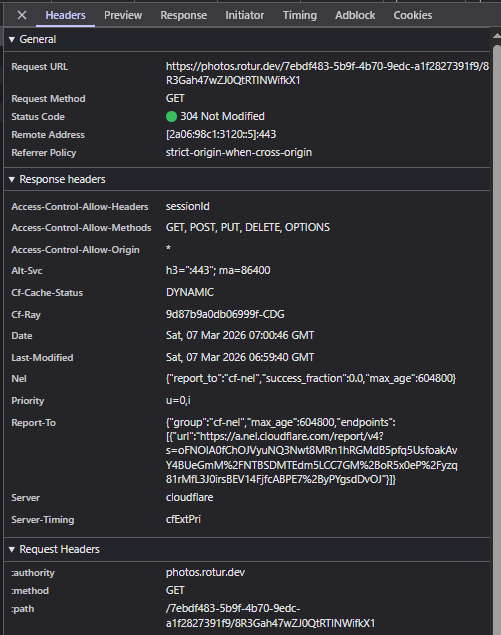Click the Report-To cloudflare URL value
The image size is (501, 635).
pyautogui.click(x=311, y=451)
